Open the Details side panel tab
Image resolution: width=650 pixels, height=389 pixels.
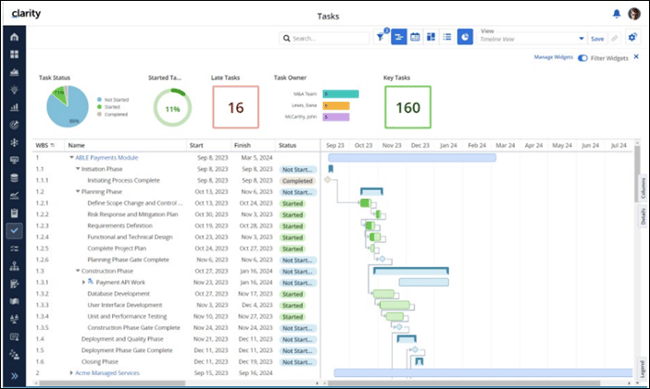tap(643, 216)
